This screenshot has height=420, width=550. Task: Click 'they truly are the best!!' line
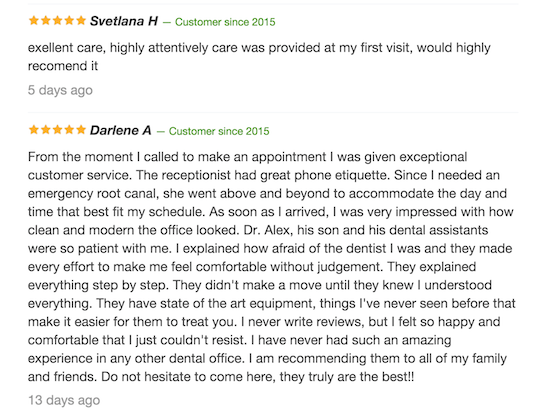pos(221,377)
